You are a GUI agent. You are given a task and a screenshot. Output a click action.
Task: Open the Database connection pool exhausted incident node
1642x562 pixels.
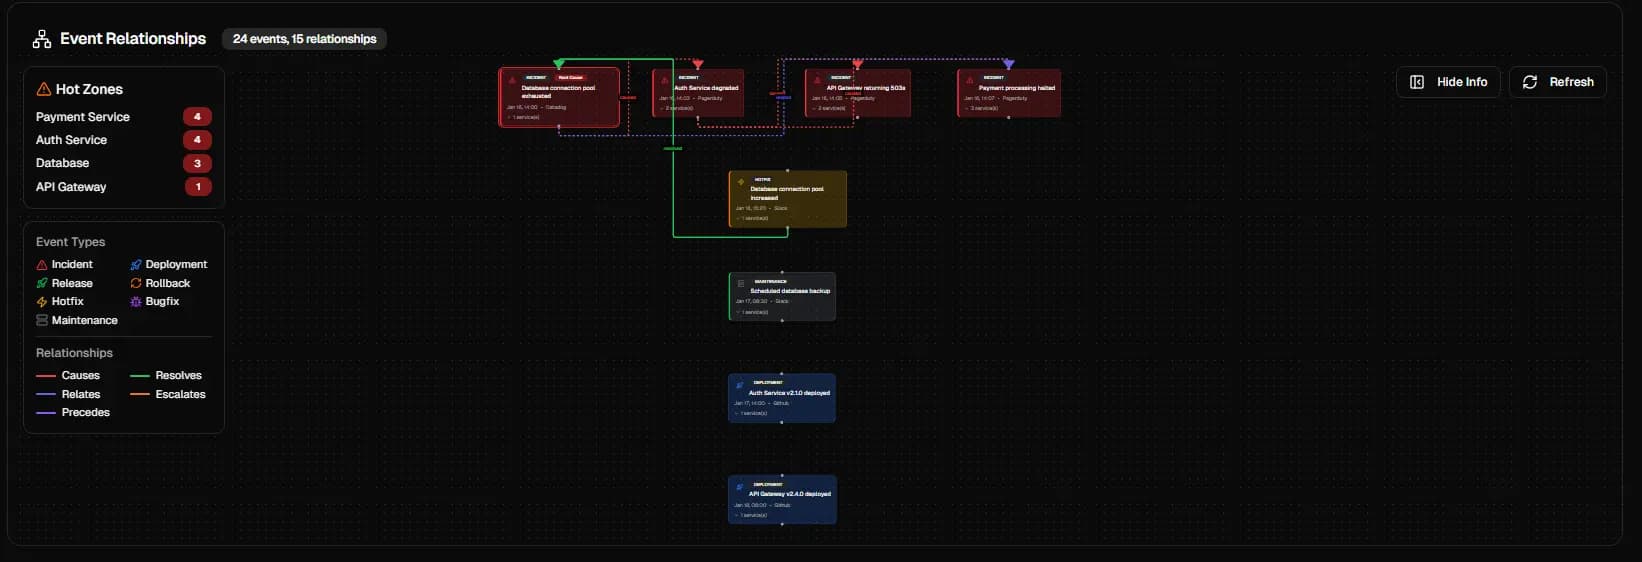point(559,97)
